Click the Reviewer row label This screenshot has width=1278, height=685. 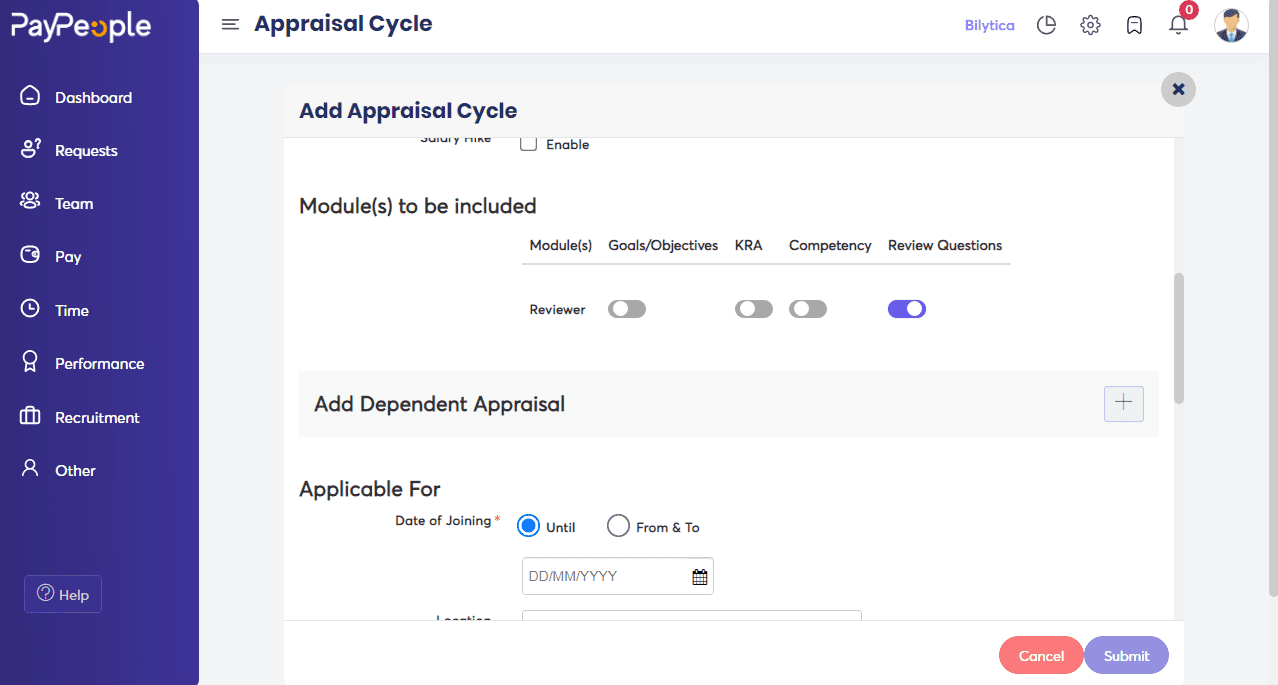coord(557,310)
